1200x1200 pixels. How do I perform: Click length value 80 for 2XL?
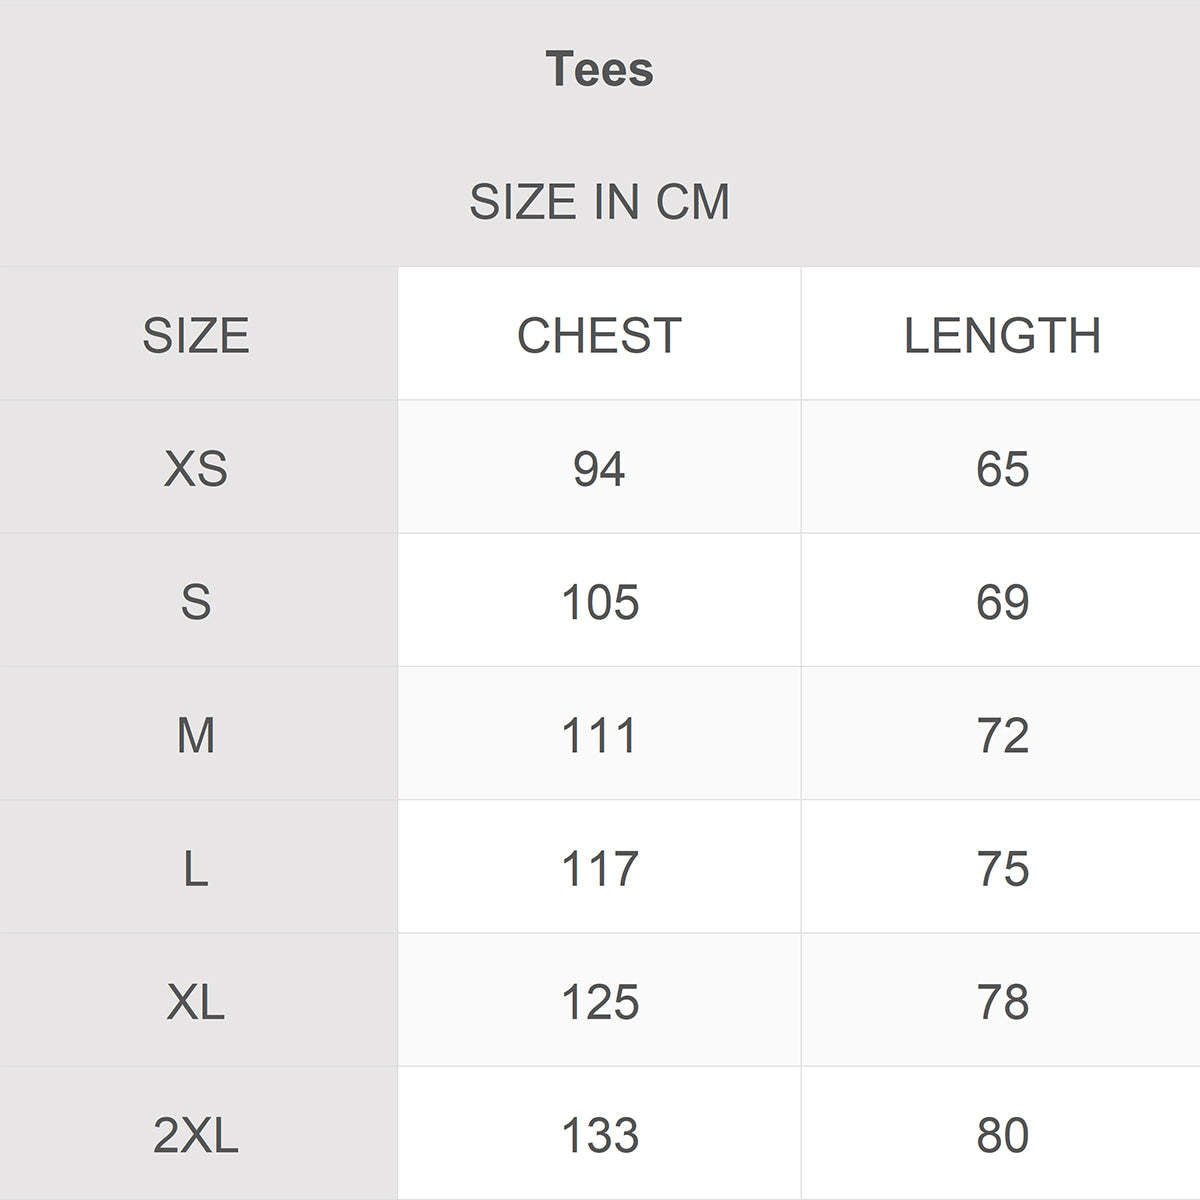tap(1002, 1135)
